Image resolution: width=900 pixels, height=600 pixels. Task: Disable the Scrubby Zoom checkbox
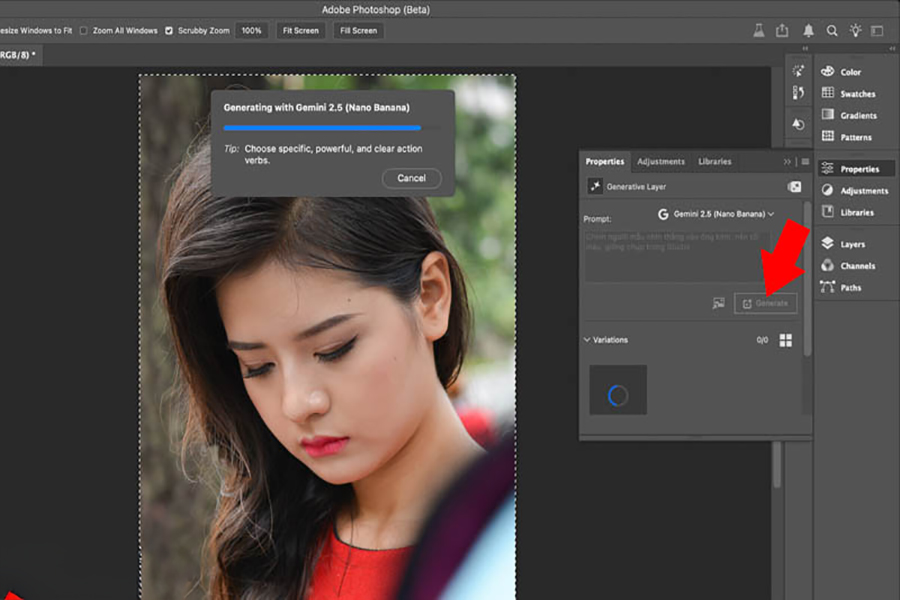point(169,31)
